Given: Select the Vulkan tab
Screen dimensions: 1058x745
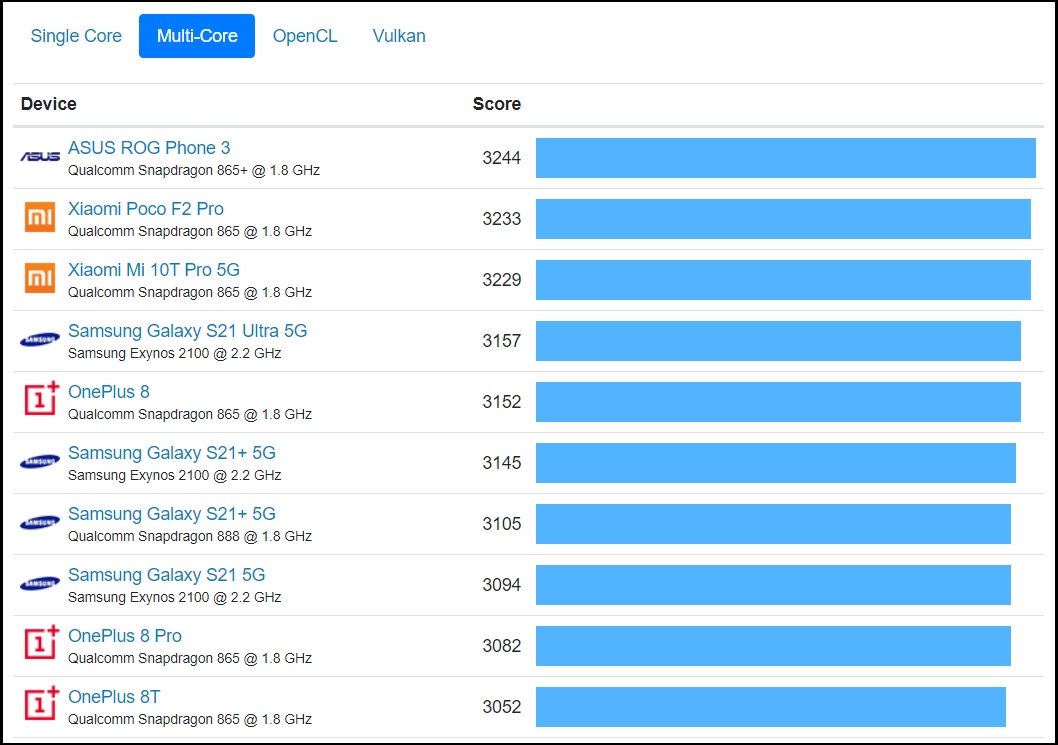Looking at the screenshot, I should 399,36.
